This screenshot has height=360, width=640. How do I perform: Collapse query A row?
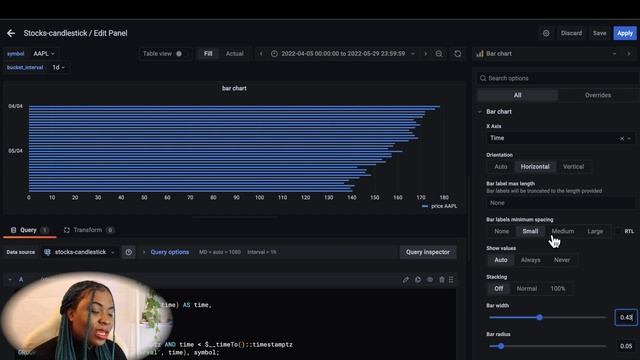click(x=10, y=280)
